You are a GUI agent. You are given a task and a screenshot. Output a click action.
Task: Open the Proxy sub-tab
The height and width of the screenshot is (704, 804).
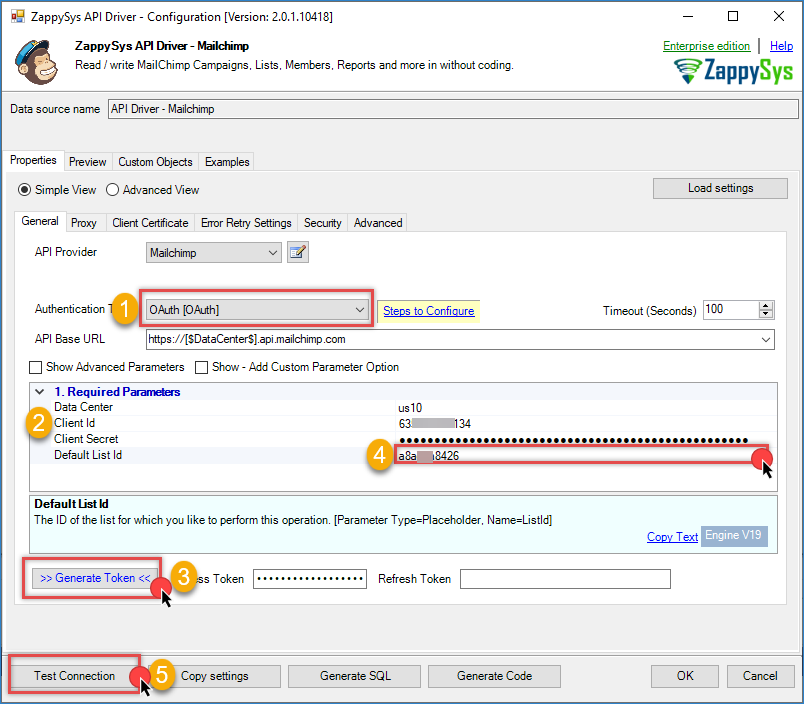pyautogui.click(x=84, y=223)
